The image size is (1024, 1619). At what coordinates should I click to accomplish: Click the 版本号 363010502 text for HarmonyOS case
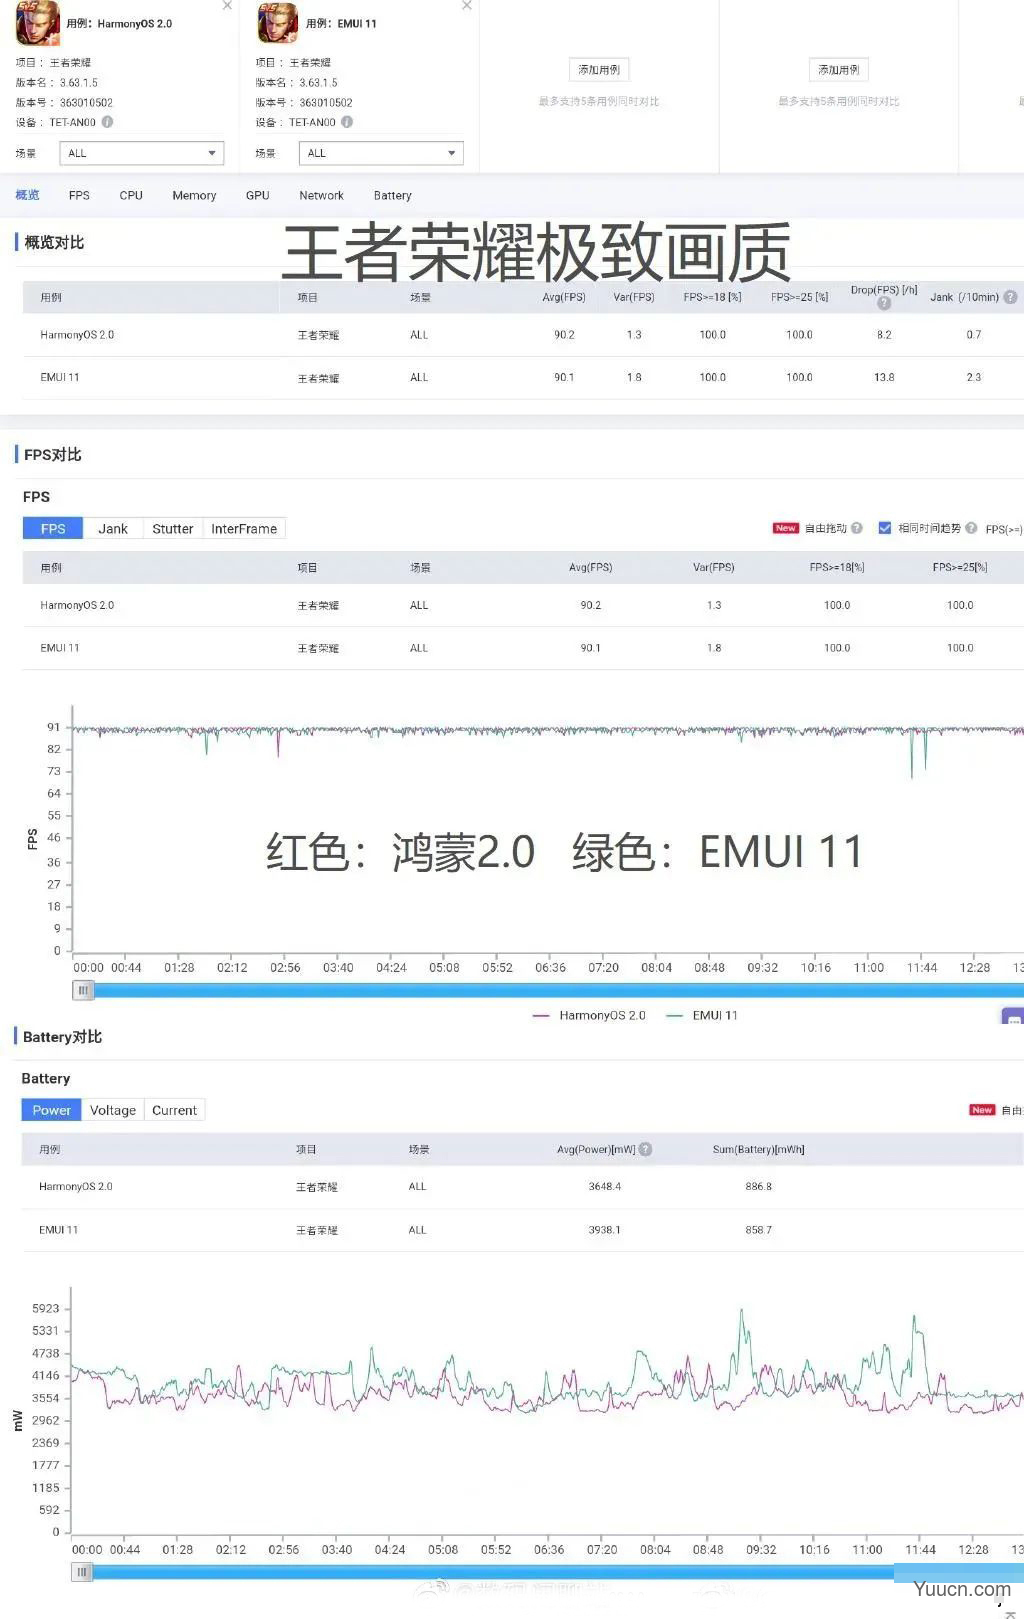point(64,102)
